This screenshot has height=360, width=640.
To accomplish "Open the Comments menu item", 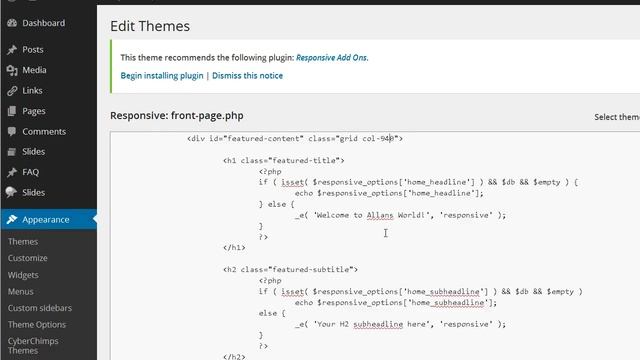I will [44, 131].
